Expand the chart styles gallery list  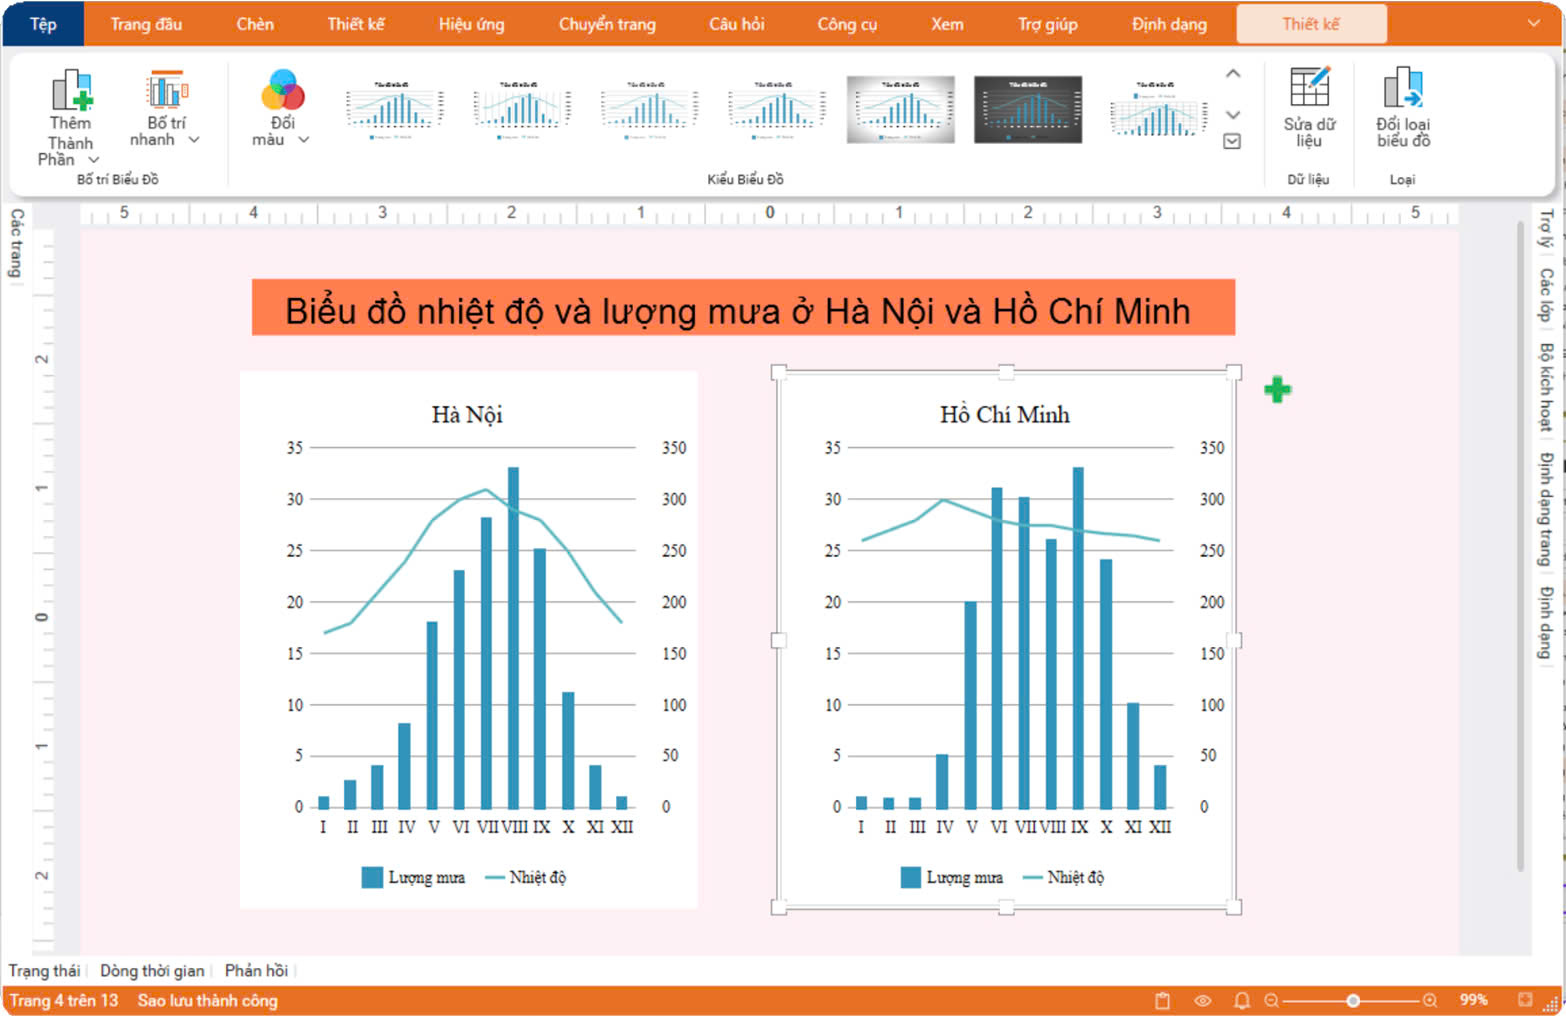[1232, 142]
